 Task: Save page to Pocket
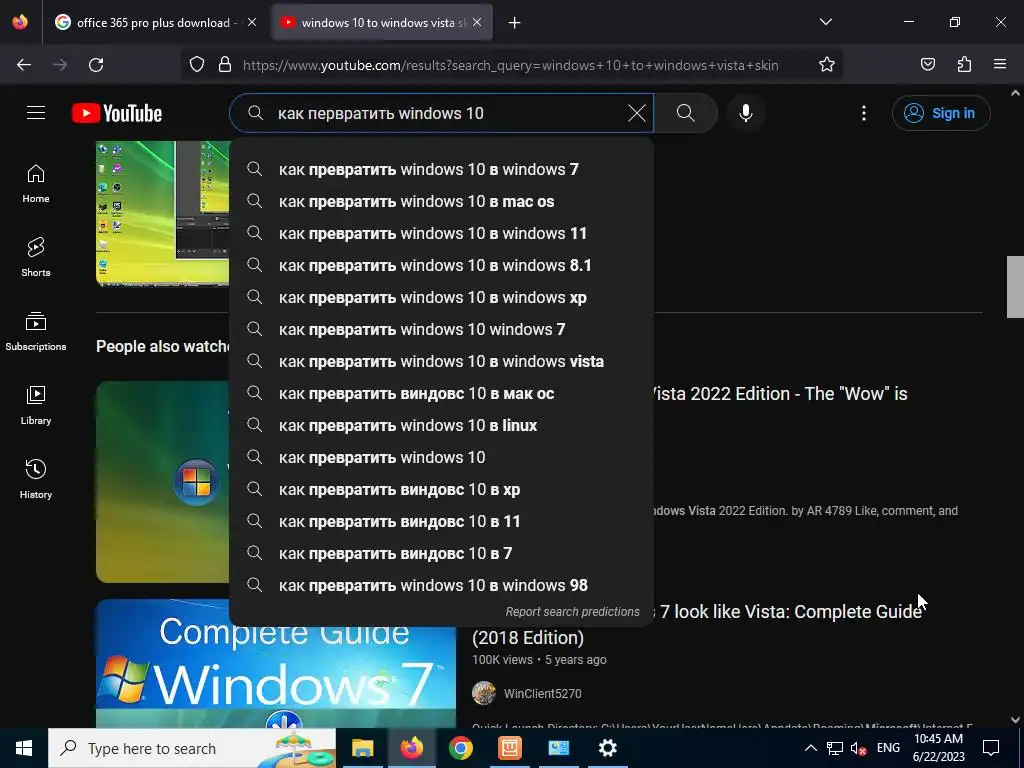tap(927, 65)
